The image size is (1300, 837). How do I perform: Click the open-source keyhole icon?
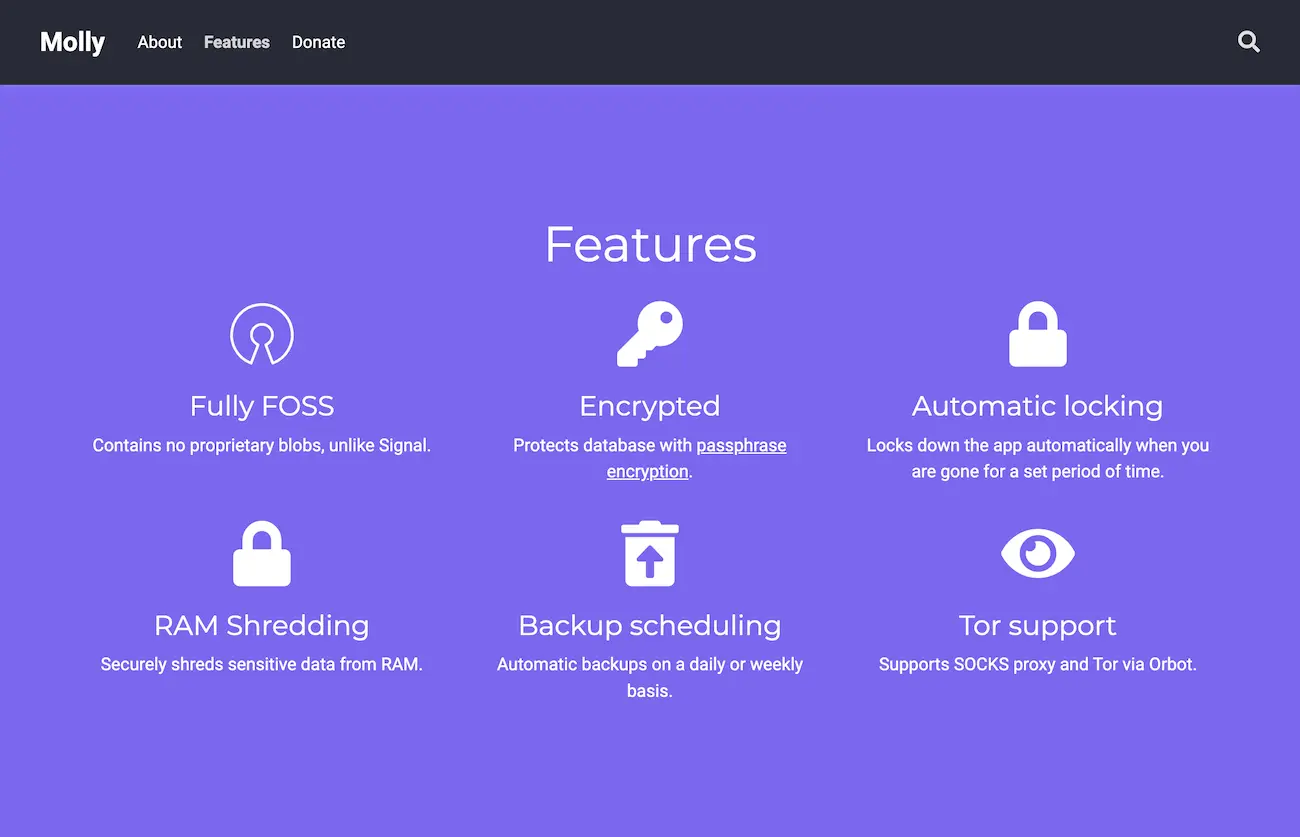point(262,335)
